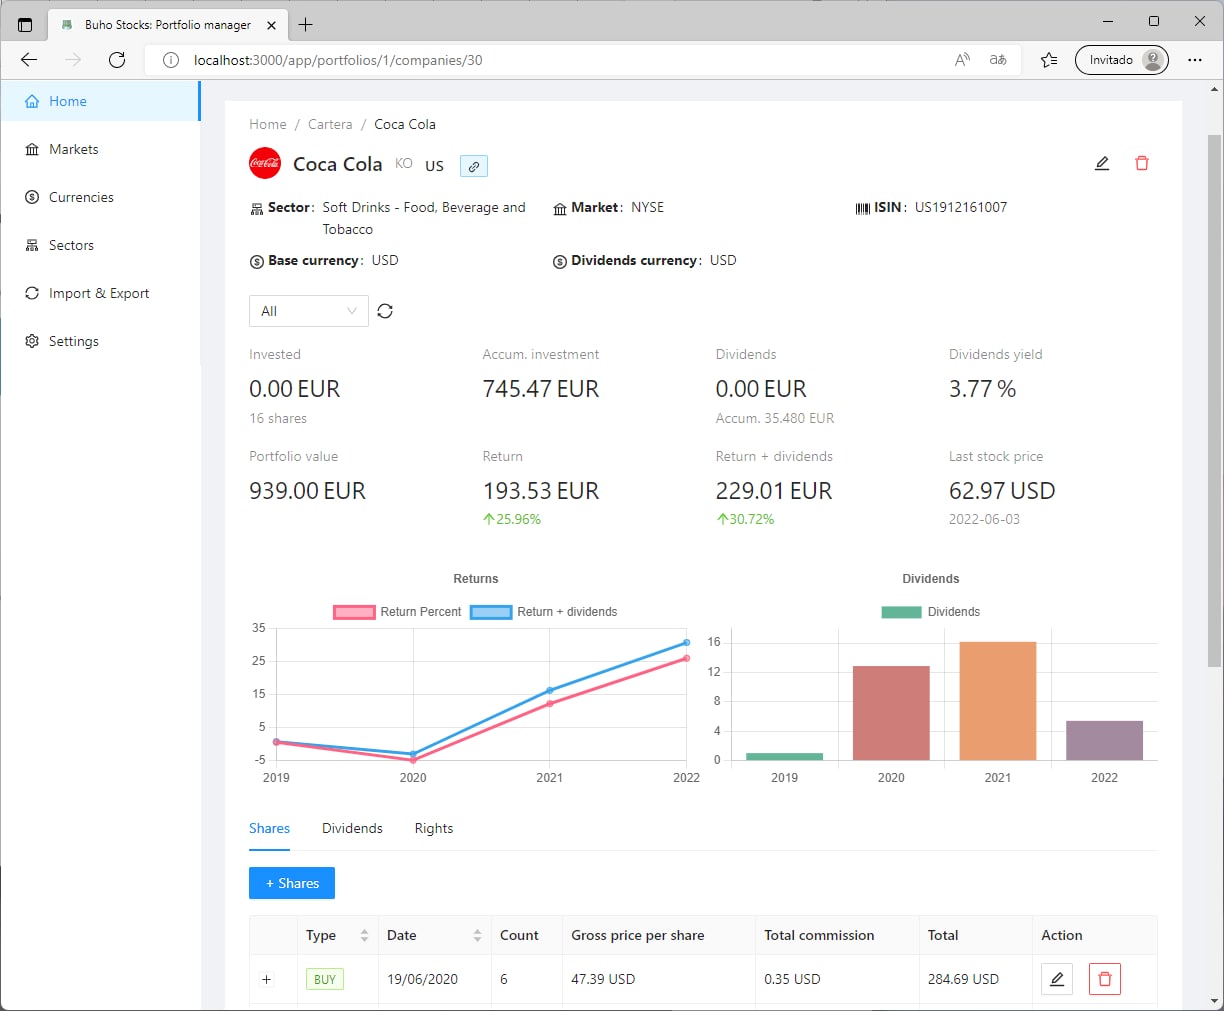
Task: Open a new browser tab
Action: (306, 24)
